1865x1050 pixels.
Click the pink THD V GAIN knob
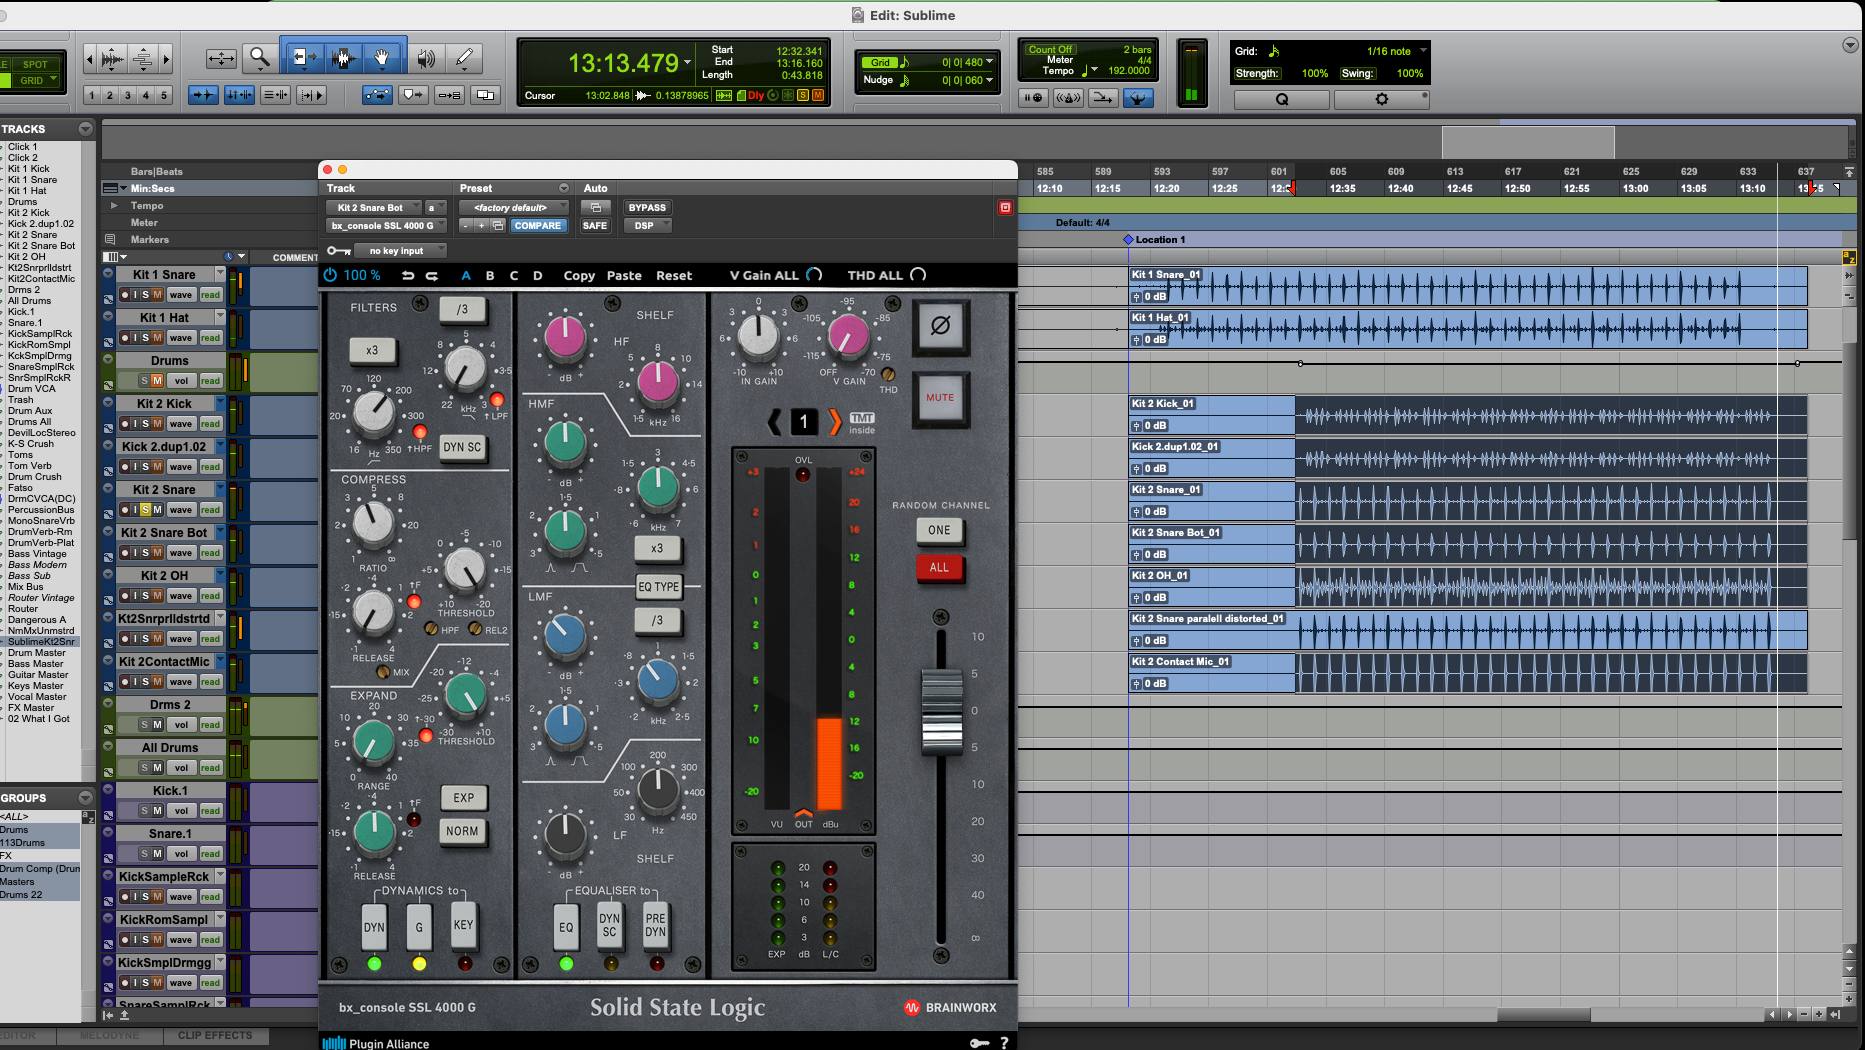(x=848, y=337)
